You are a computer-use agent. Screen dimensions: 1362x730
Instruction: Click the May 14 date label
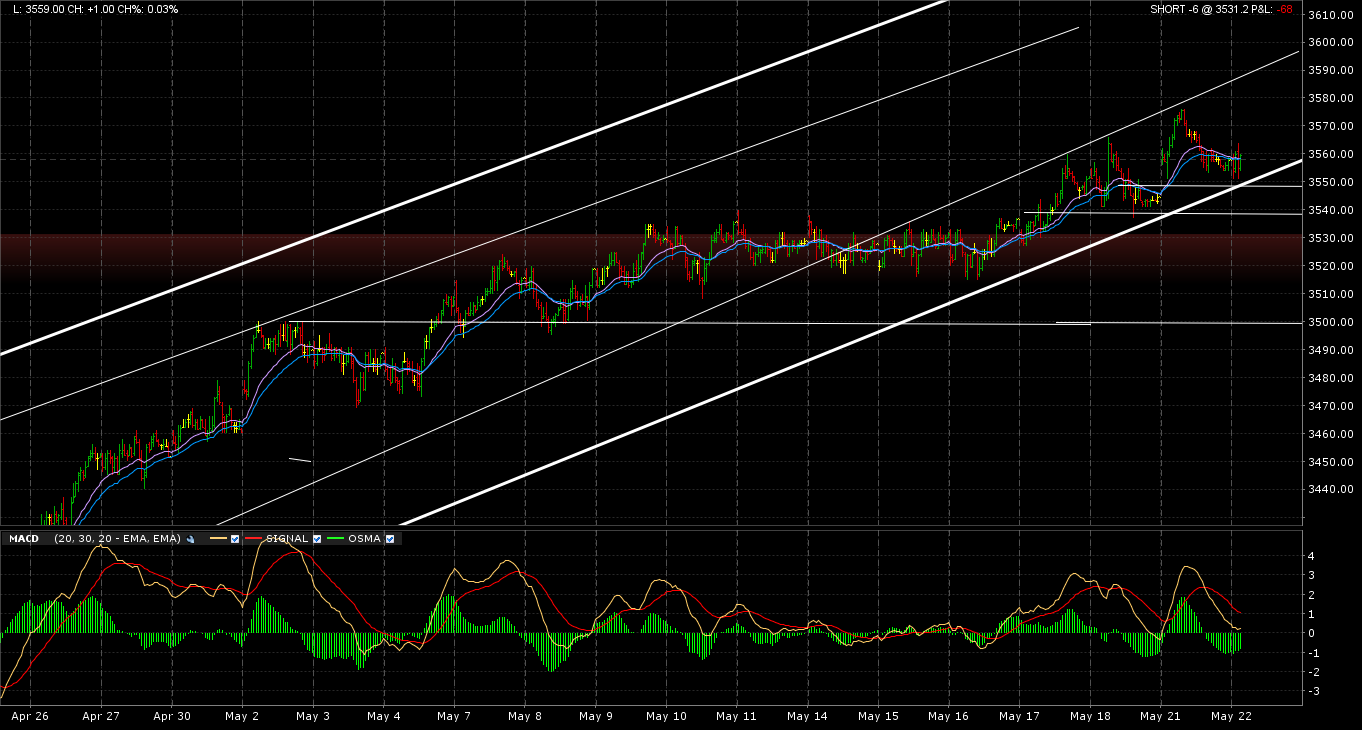807,716
